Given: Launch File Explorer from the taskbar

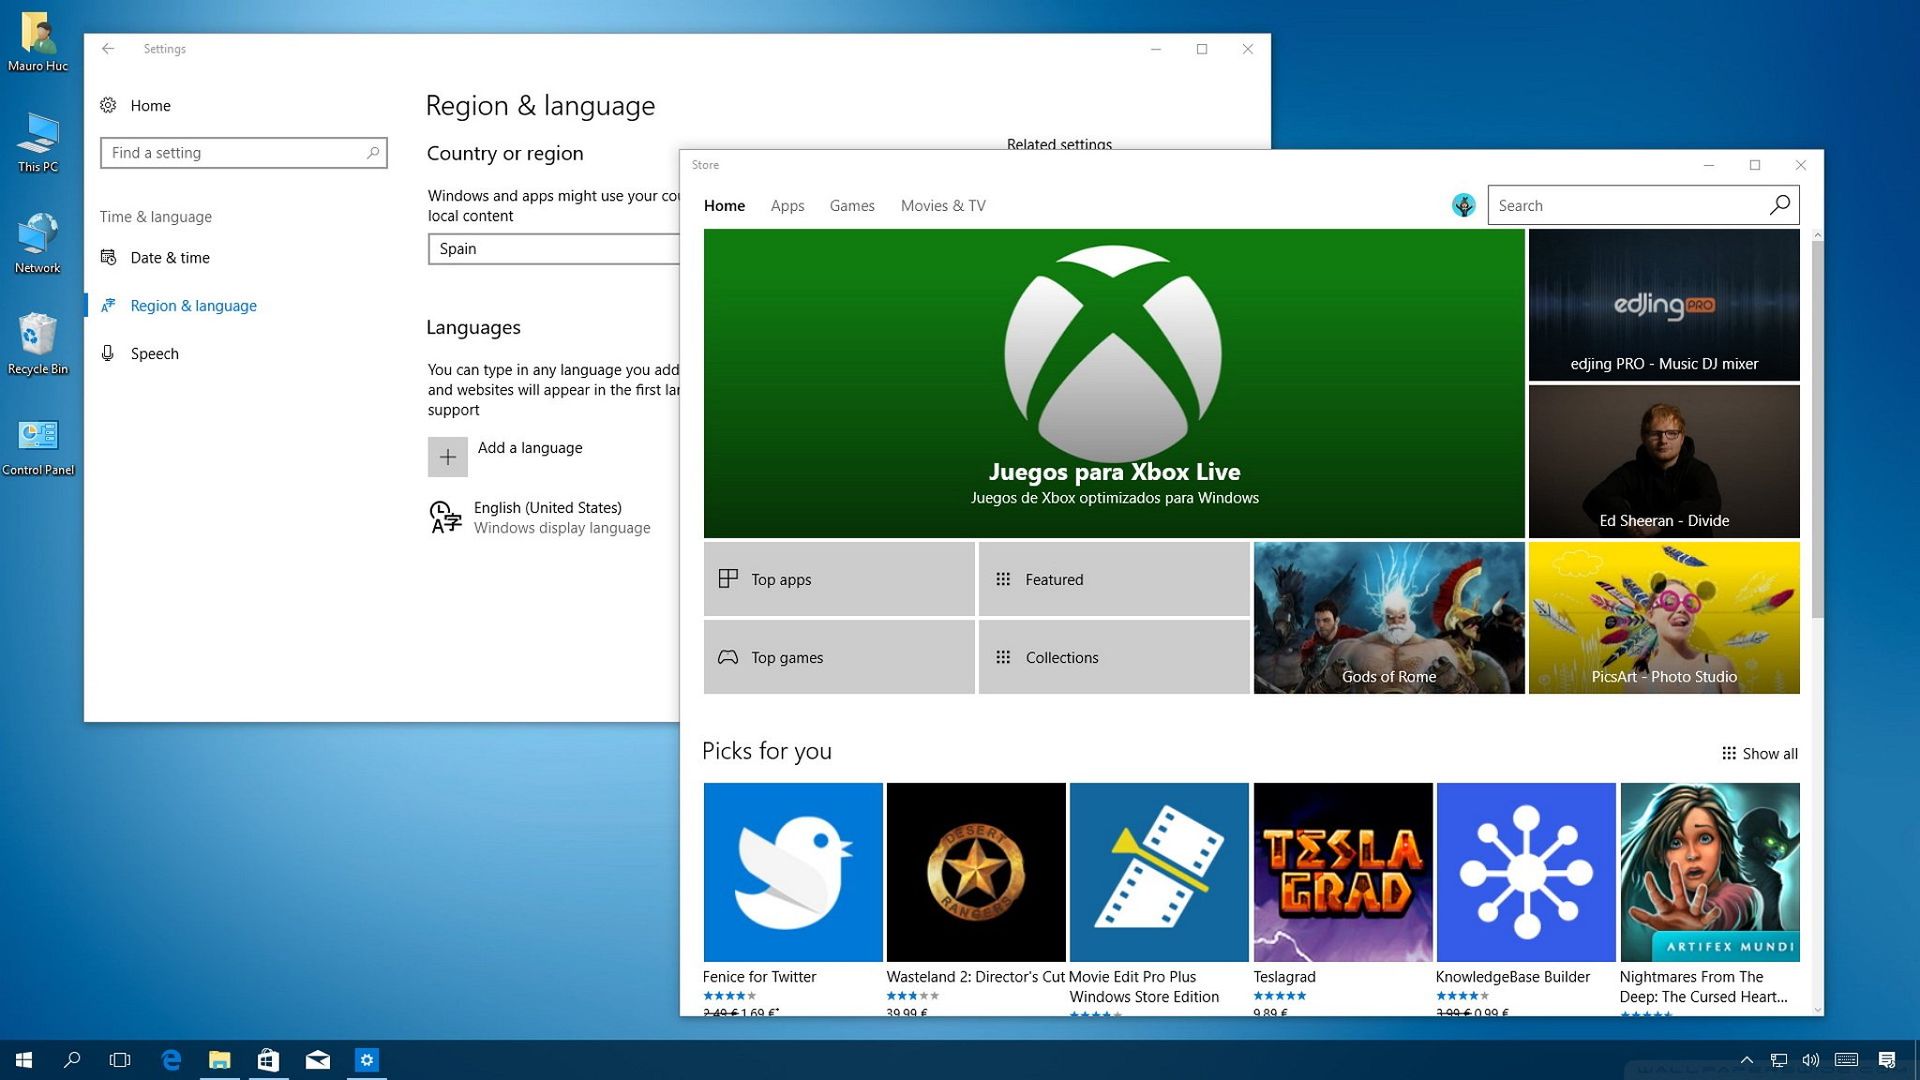Looking at the screenshot, I should pos(219,1060).
